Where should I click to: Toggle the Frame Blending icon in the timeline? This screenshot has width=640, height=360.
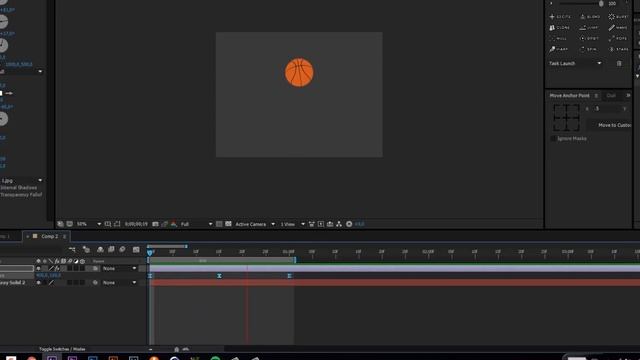[x=111, y=249]
